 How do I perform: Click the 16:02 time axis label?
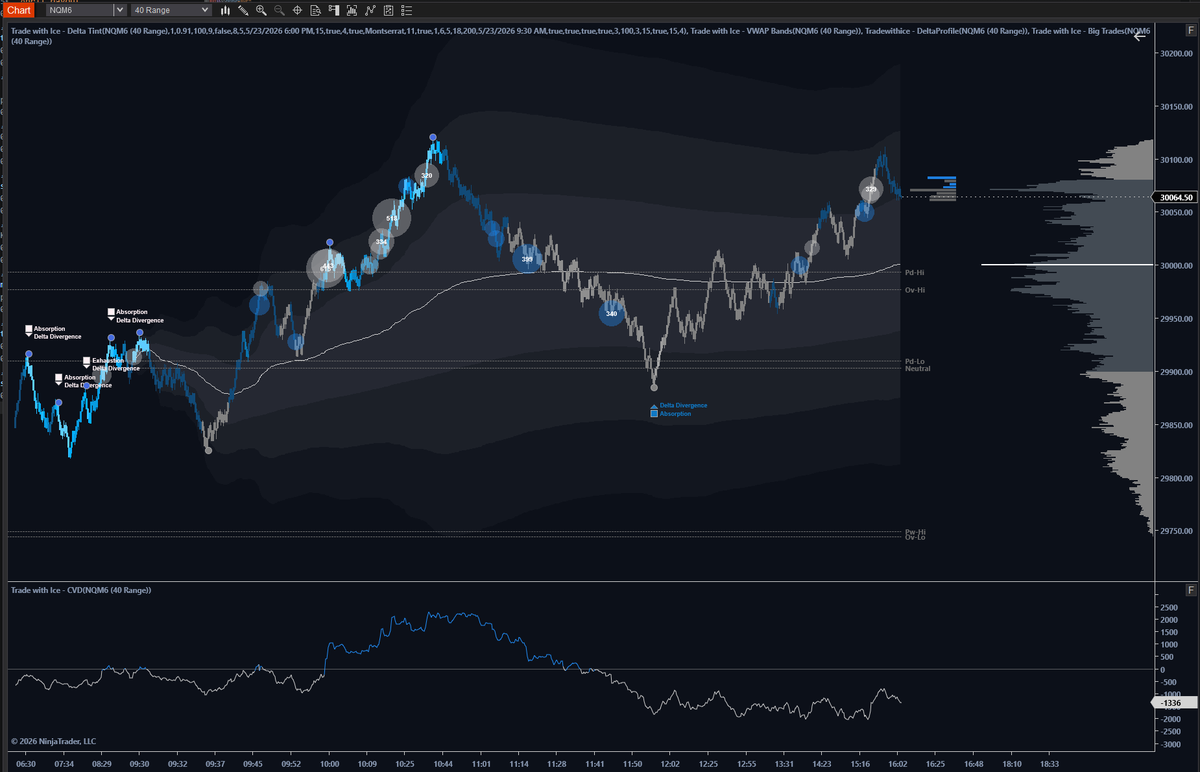tap(897, 763)
